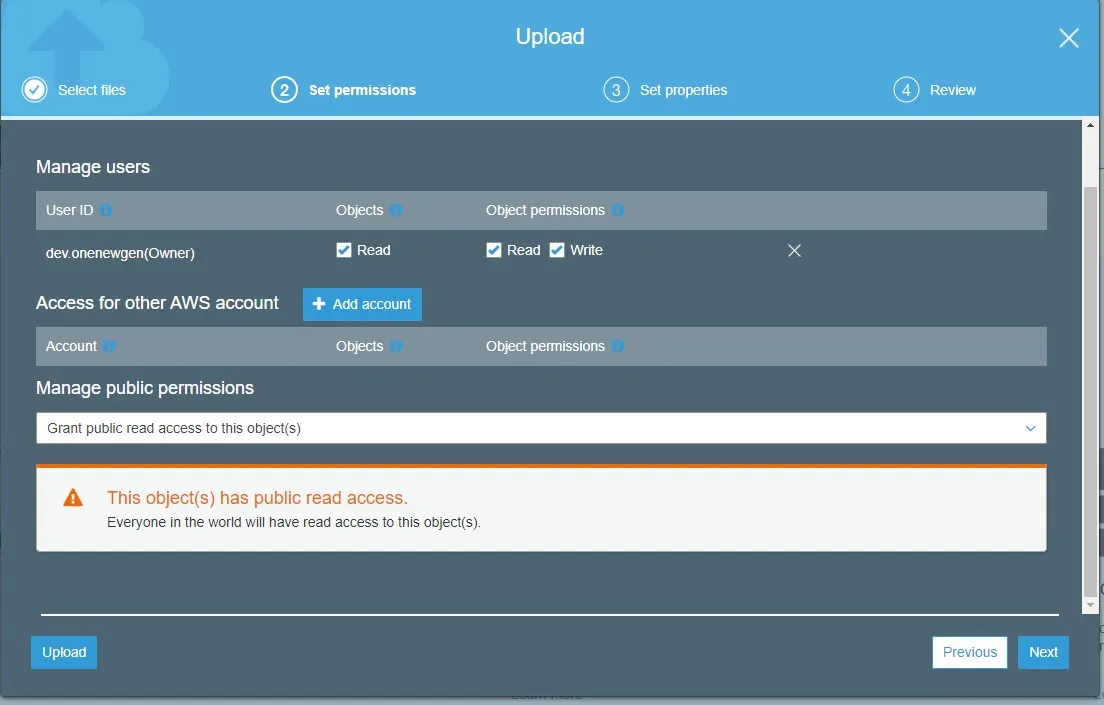1104x705 pixels.
Task: Click the step 4 circle icon
Action: click(x=906, y=89)
